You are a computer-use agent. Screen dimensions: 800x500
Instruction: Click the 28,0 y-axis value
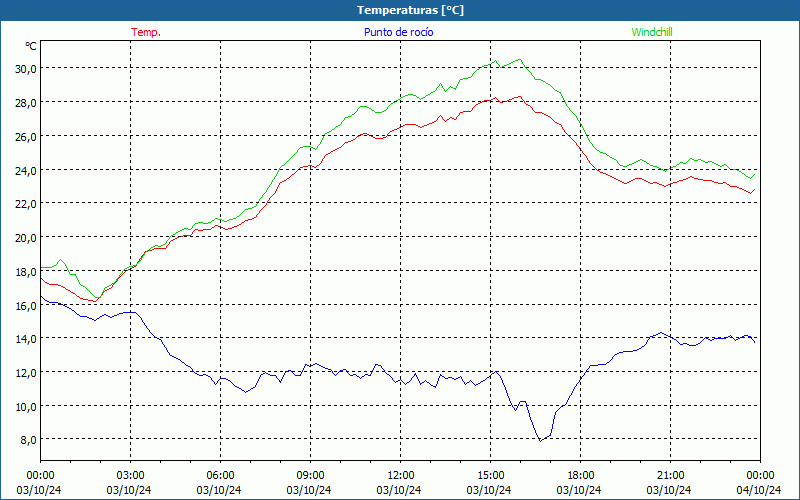(26, 103)
